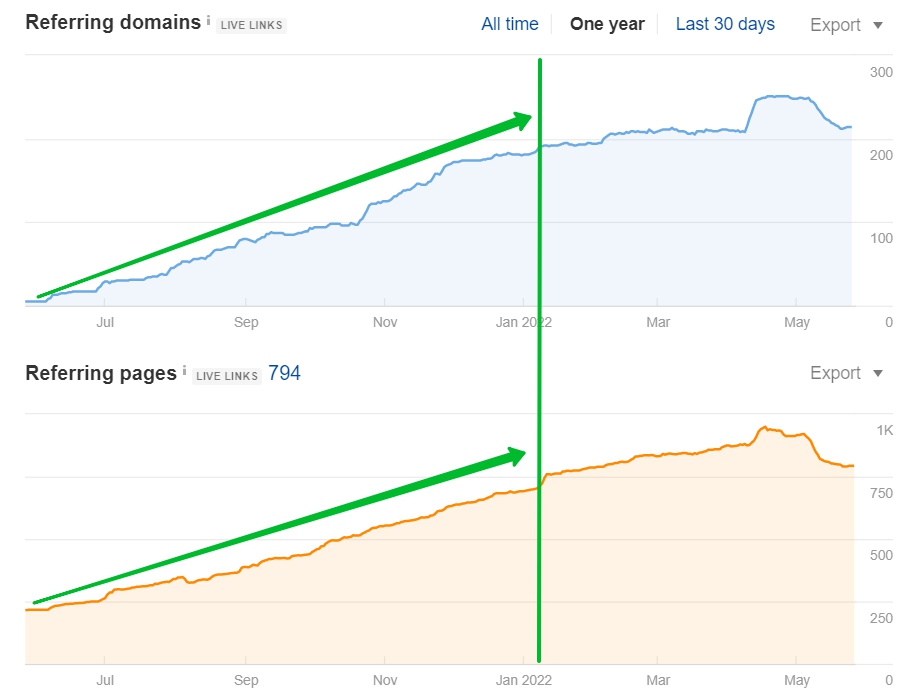Viewport: 904px width, 691px height.
Task: Click the 250 value on pages chart axis
Action: click(x=881, y=618)
